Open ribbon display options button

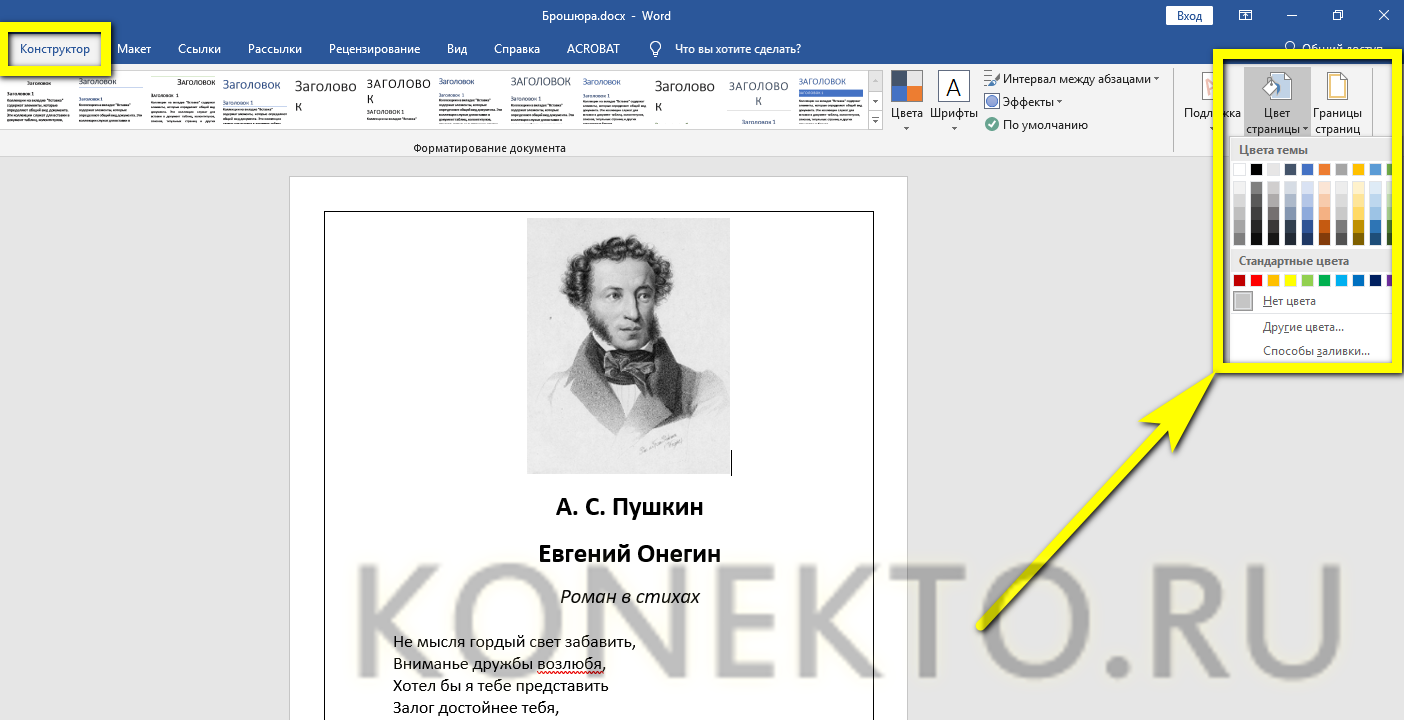(1245, 16)
